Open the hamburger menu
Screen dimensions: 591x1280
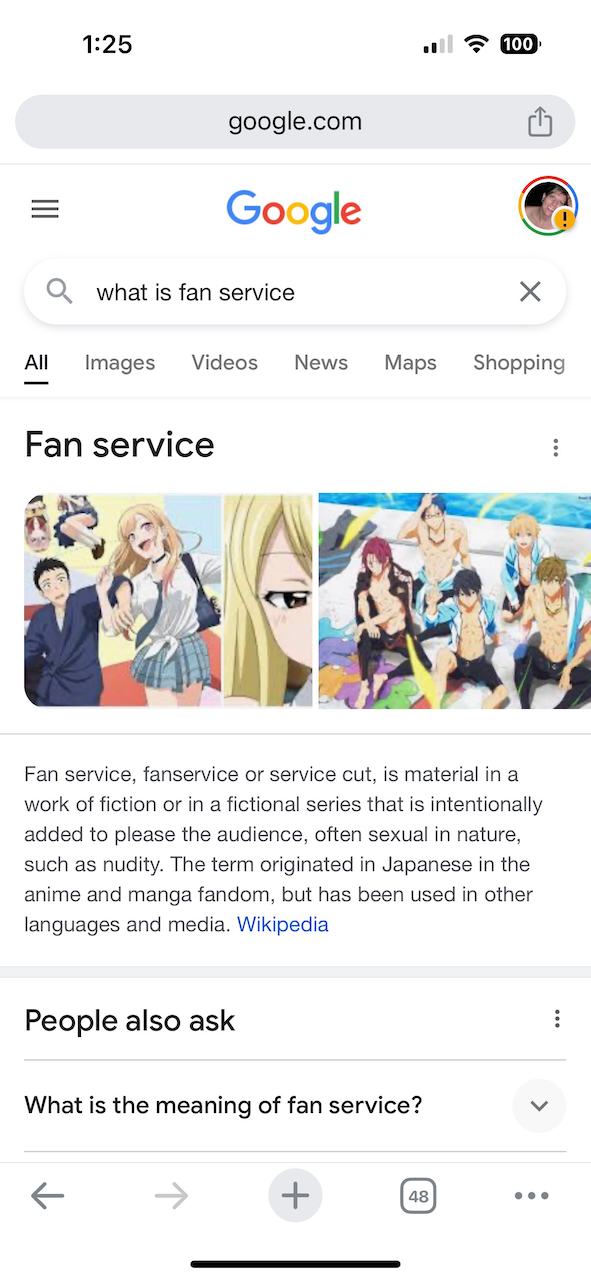[45, 209]
